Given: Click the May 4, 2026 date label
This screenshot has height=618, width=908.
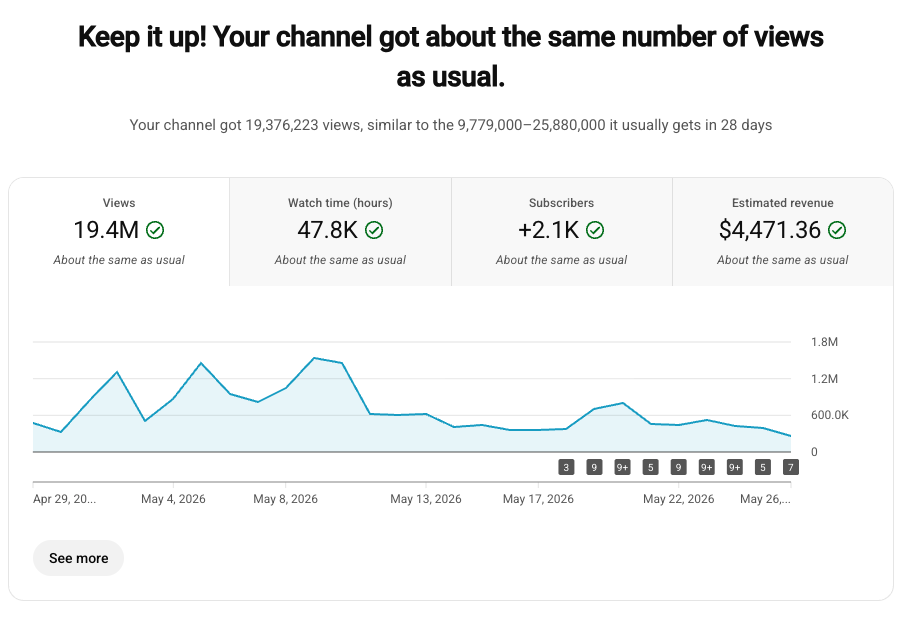Looking at the screenshot, I should (173, 499).
